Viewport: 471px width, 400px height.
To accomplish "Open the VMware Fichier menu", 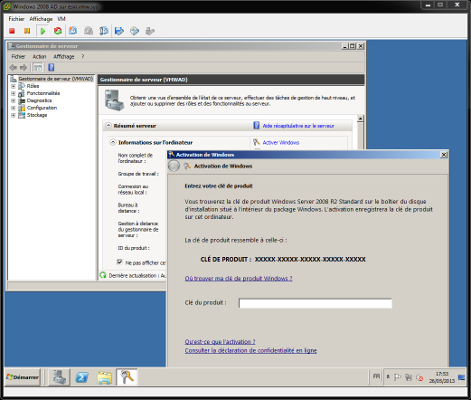I will click(16, 19).
